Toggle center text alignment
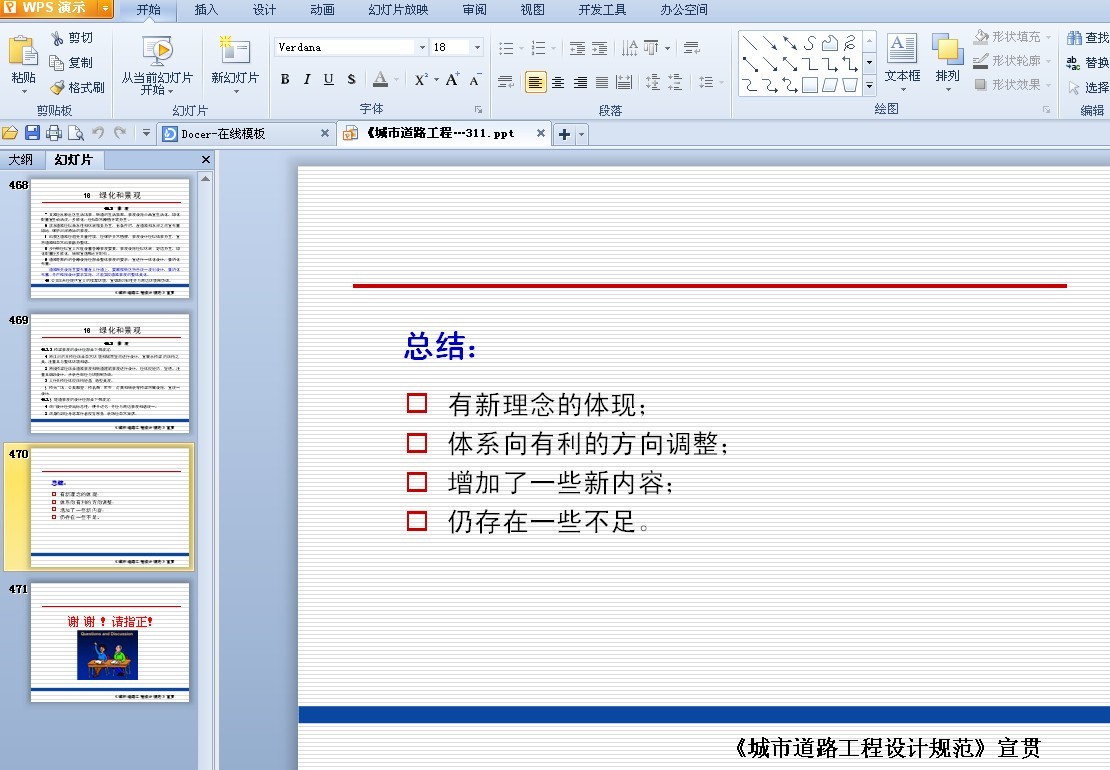This screenshot has height=770, width=1110. 558,83
